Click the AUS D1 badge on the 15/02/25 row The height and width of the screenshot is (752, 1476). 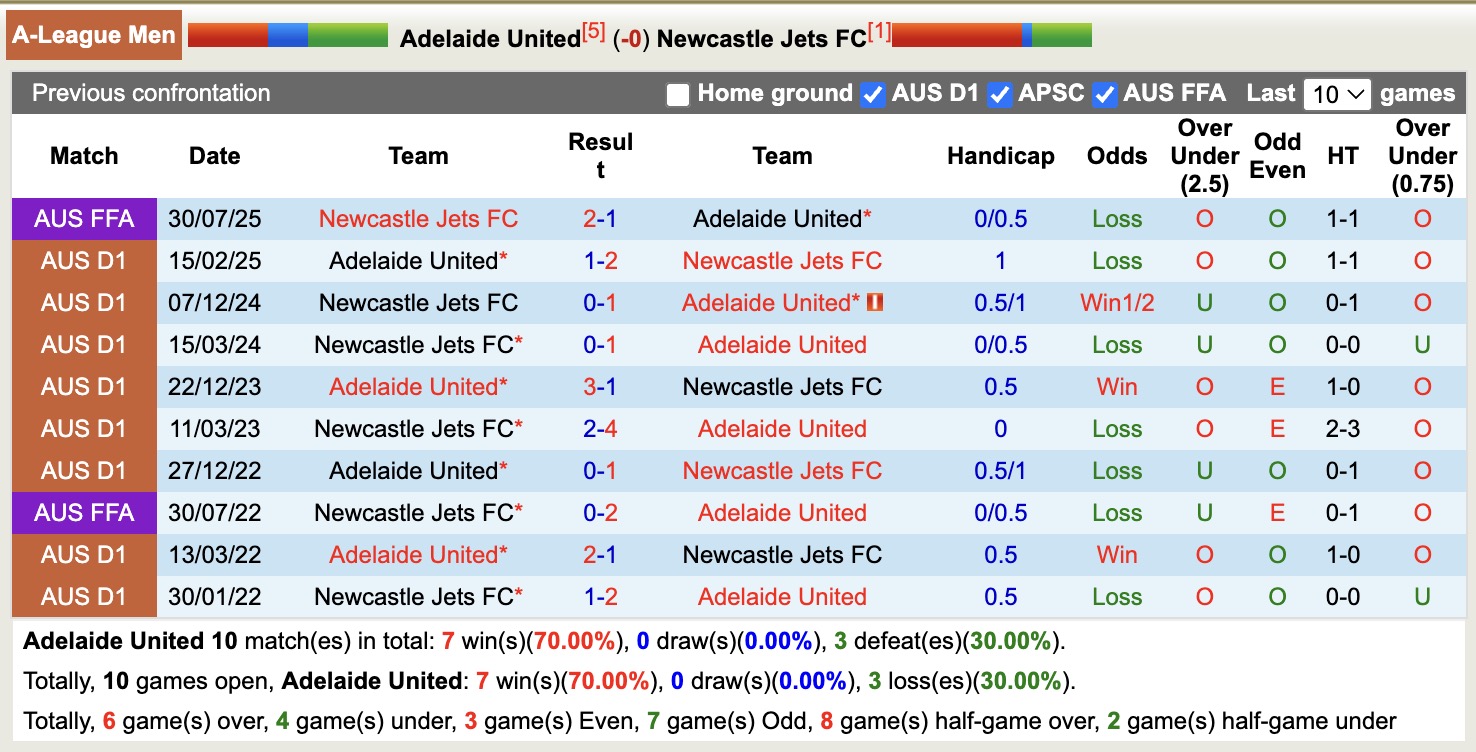(x=84, y=260)
